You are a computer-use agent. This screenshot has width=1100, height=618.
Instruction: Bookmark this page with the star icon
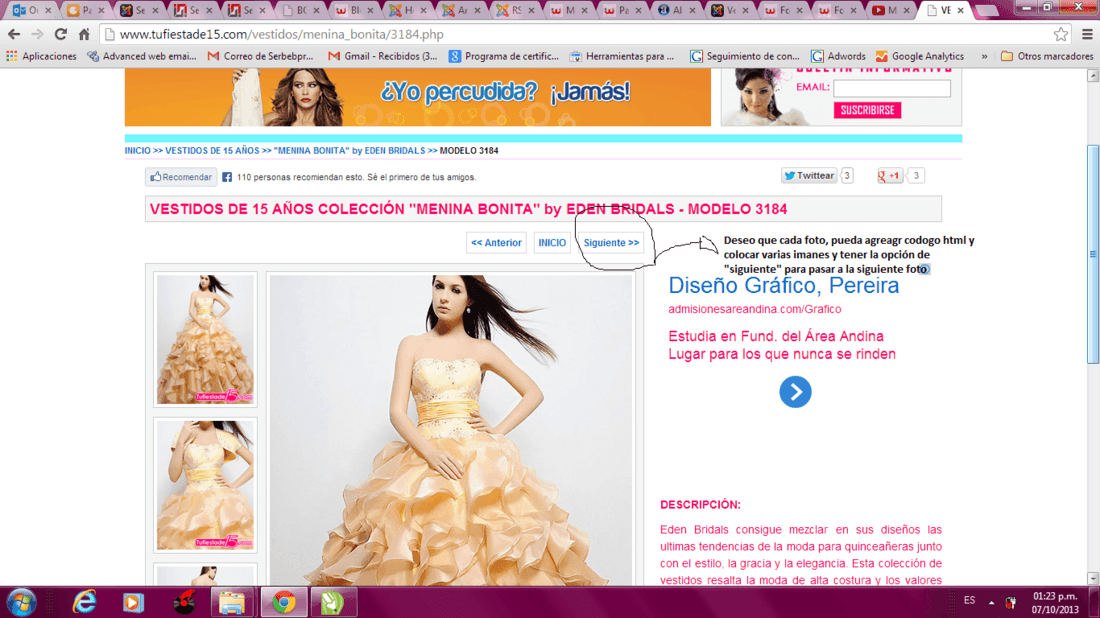(1061, 34)
